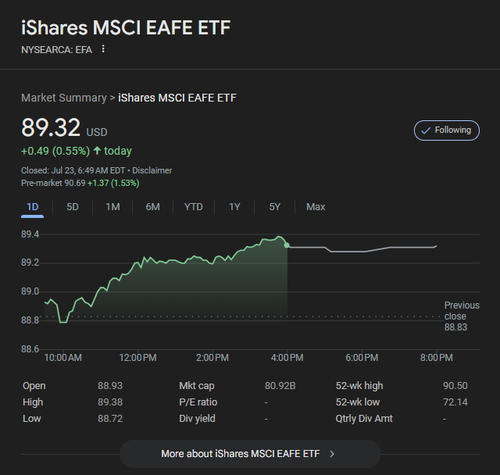The image size is (500, 475).
Task: Click the 89.32 USD price heading
Action: [64, 128]
